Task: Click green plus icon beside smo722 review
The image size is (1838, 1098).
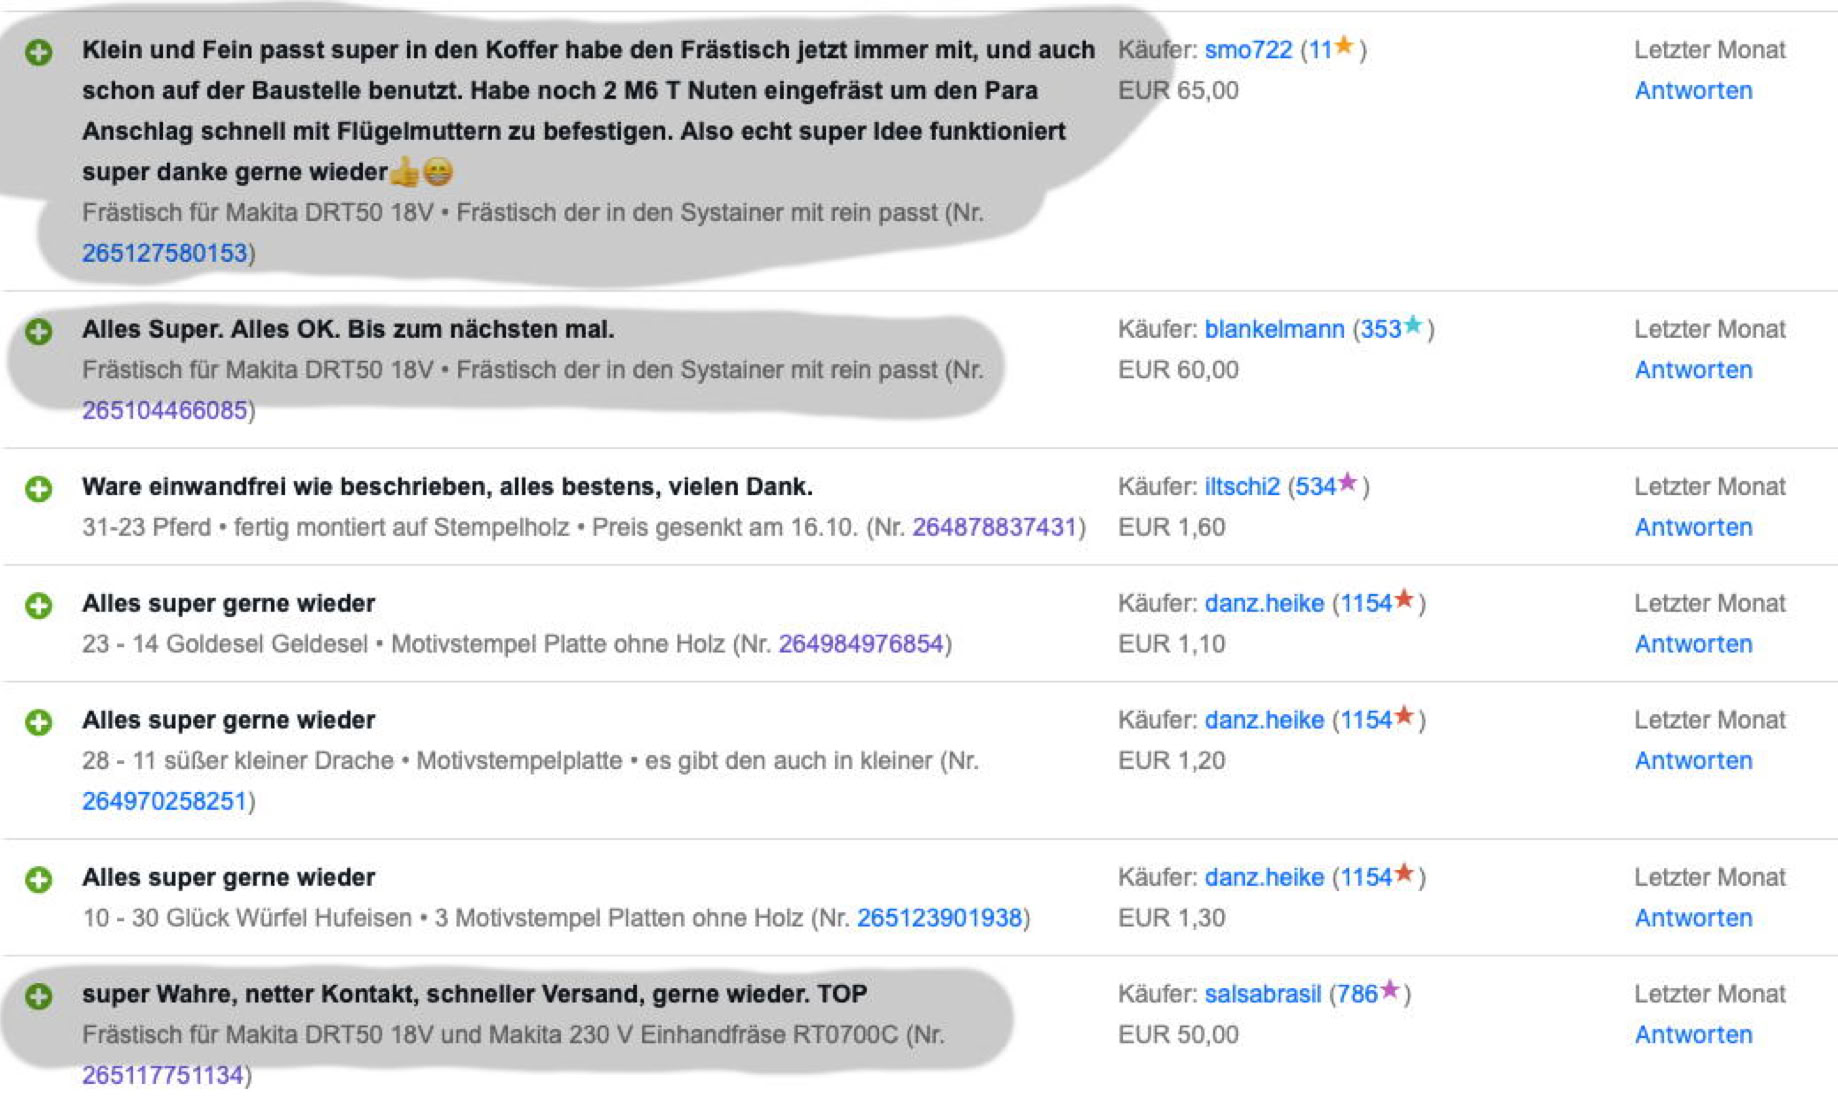Action: (x=39, y=52)
